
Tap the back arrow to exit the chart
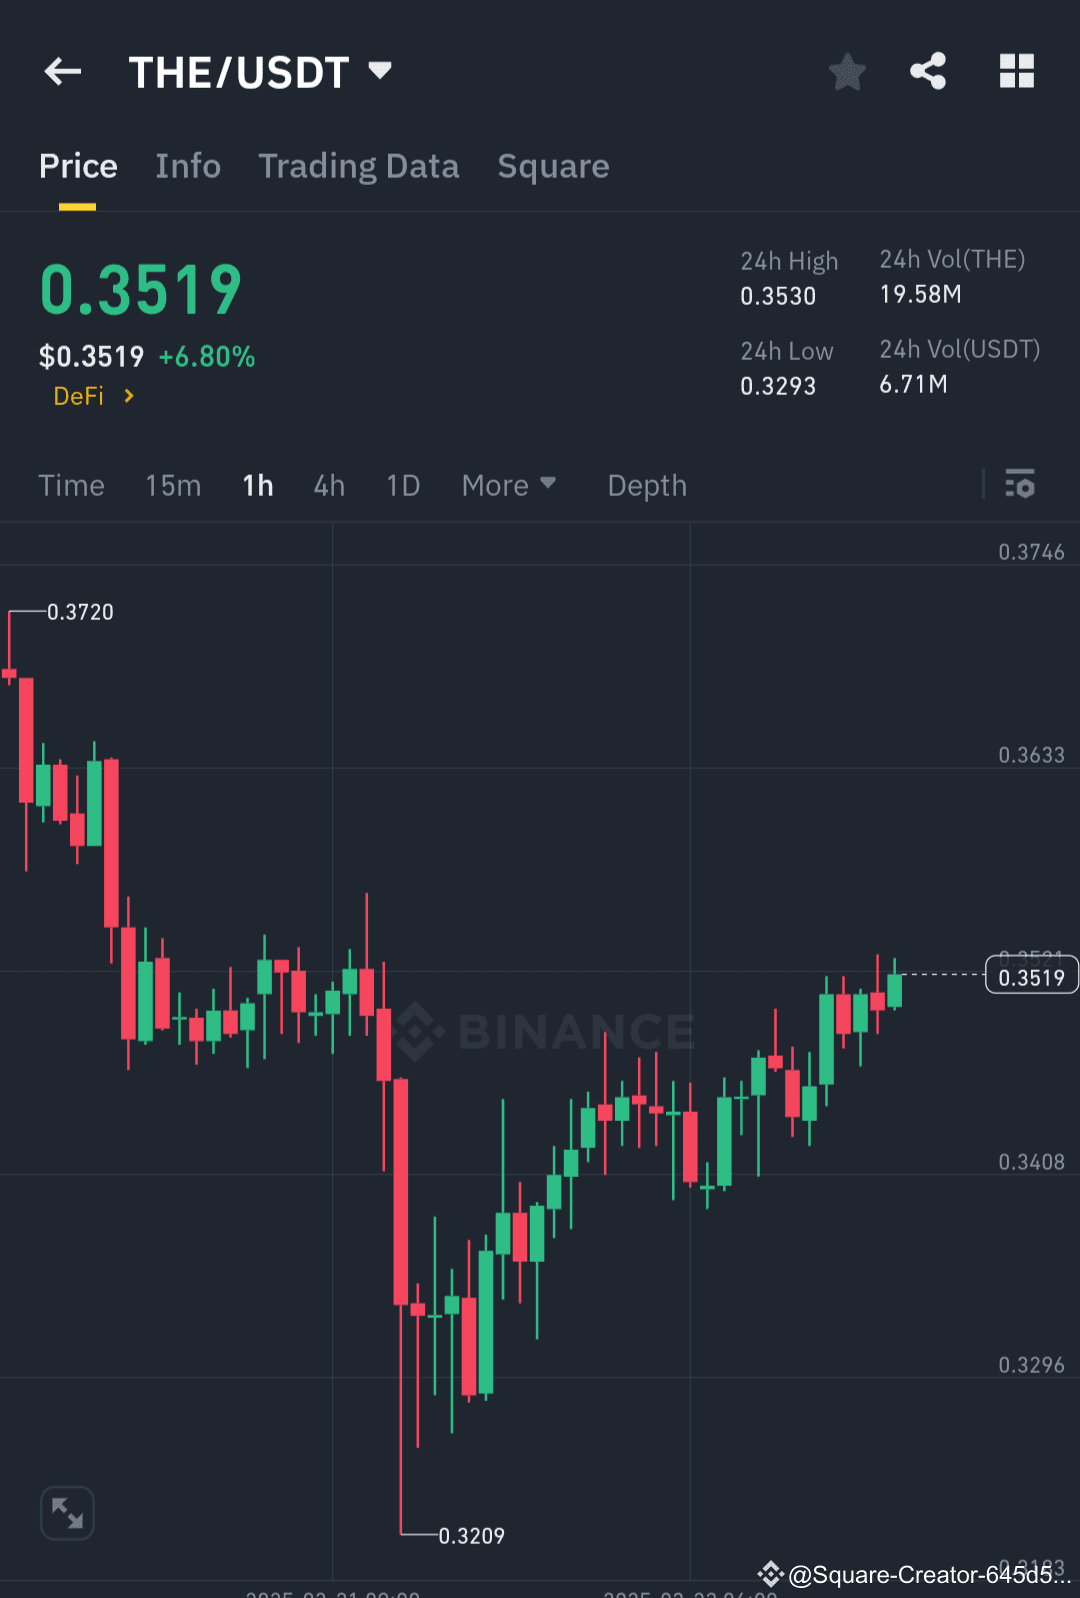(62, 71)
